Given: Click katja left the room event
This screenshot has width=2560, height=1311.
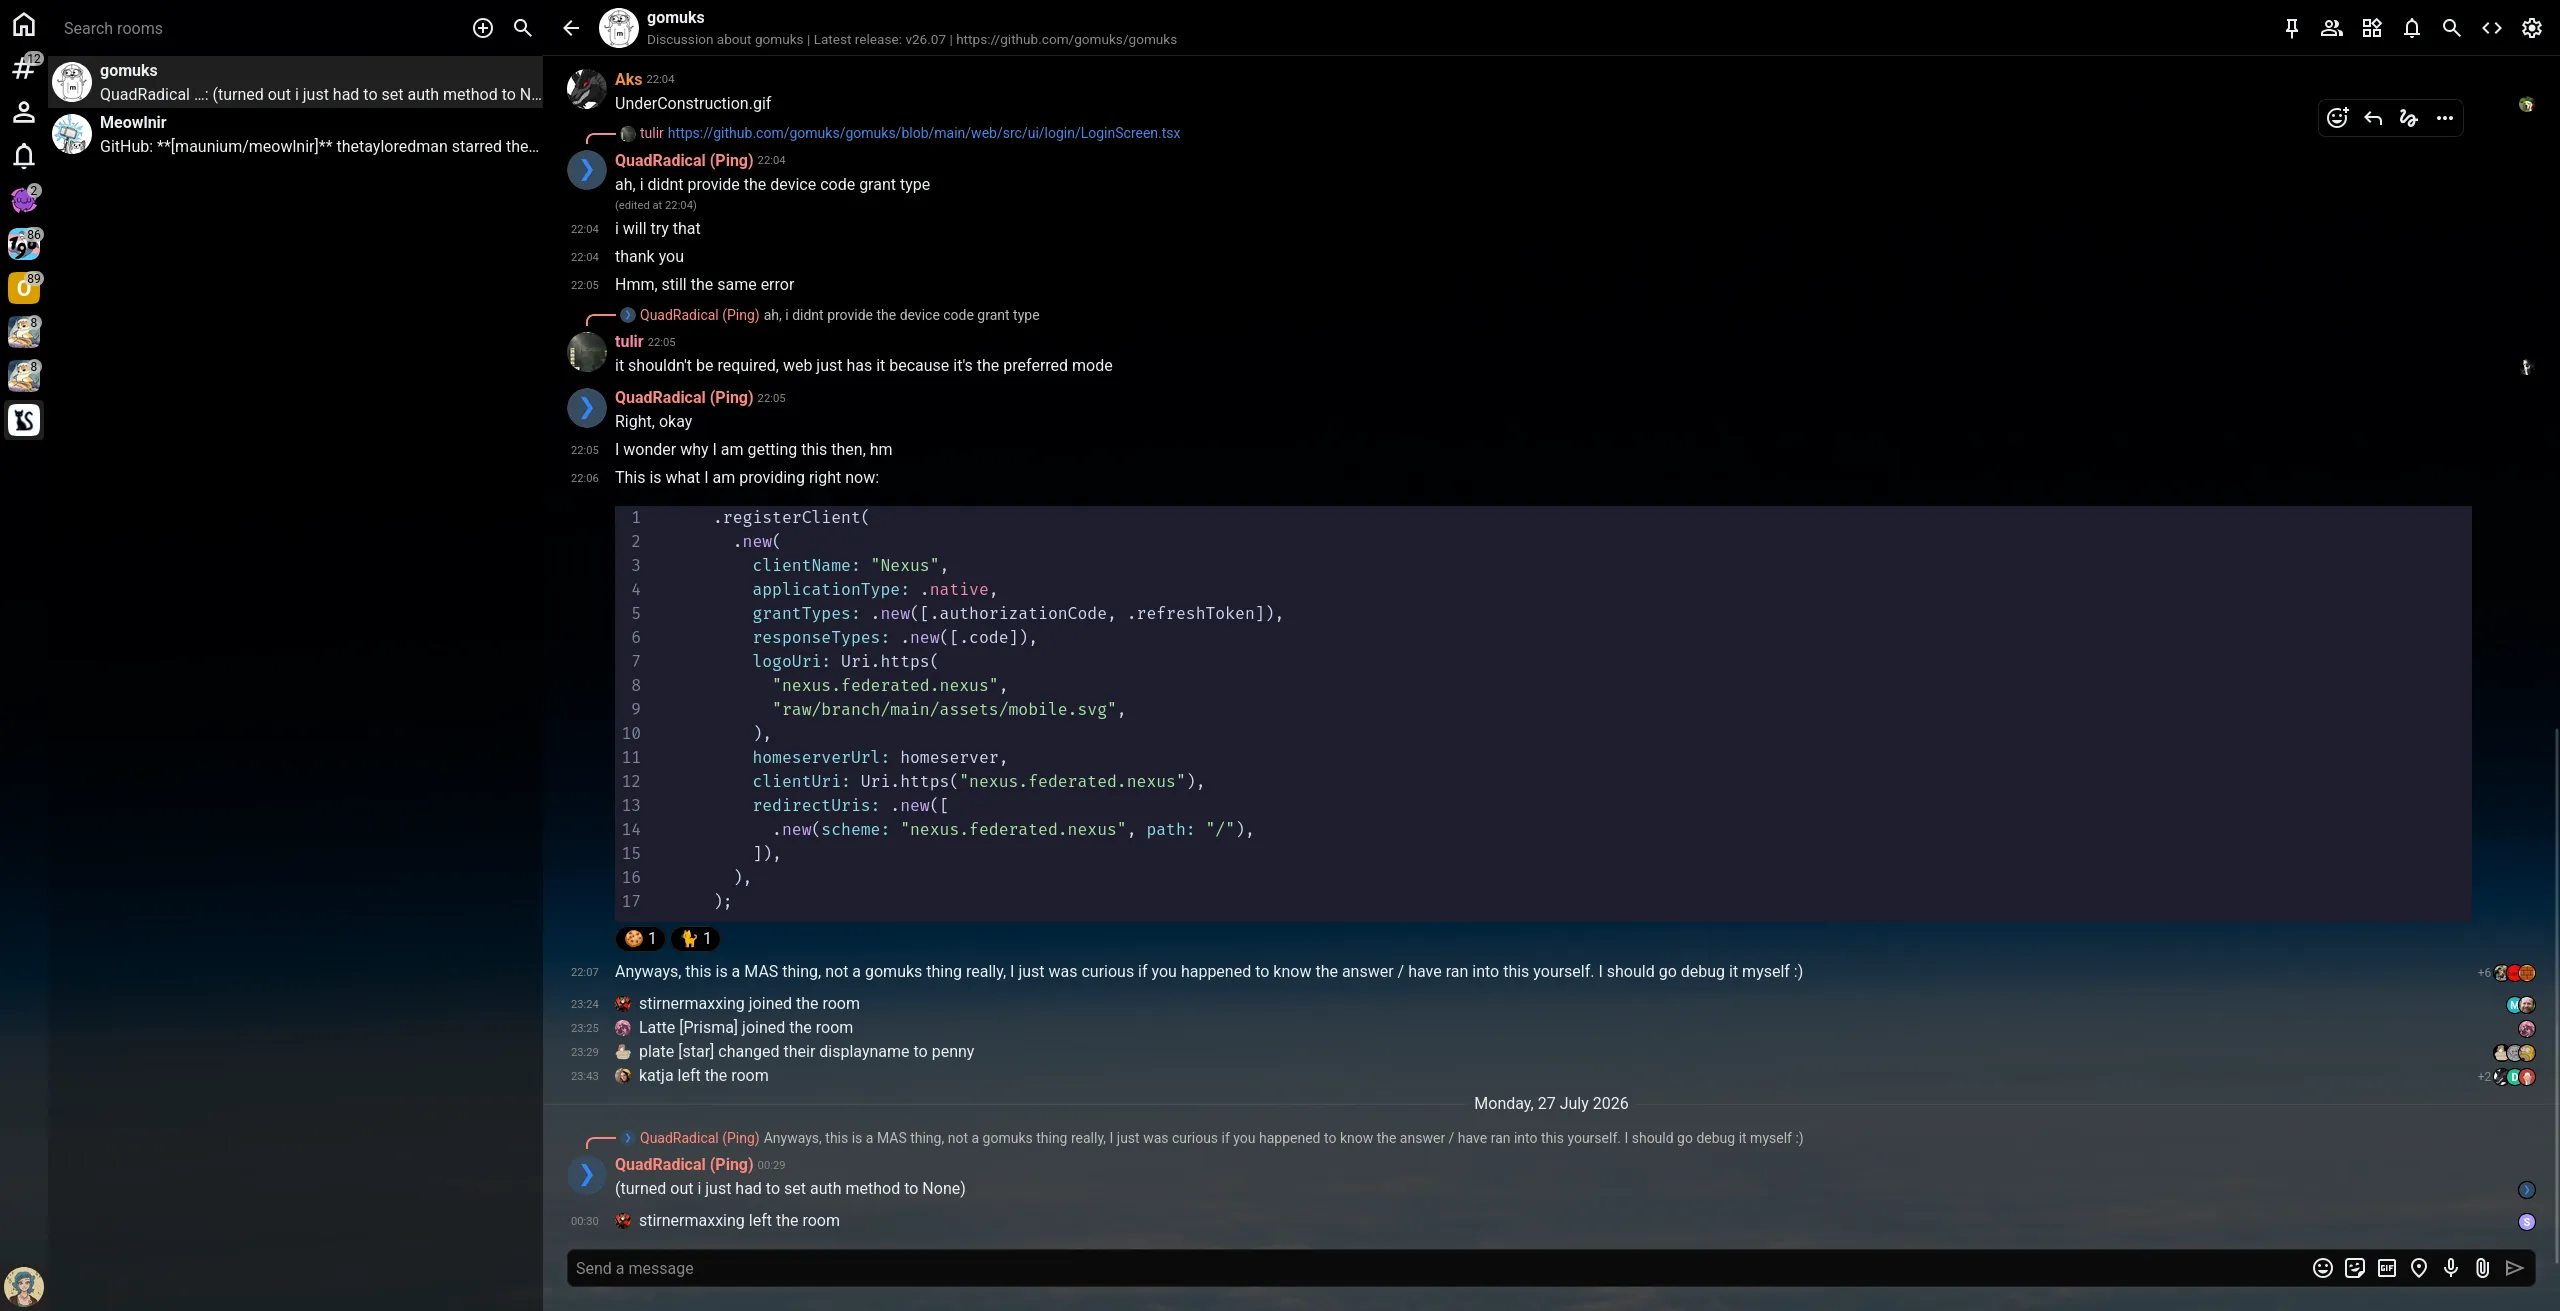Looking at the screenshot, I should [704, 1075].
